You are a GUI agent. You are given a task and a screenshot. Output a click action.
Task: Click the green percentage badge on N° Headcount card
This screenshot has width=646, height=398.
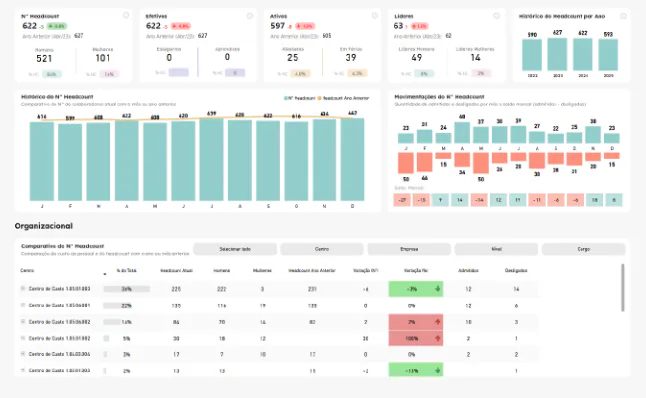click(x=56, y=26)
